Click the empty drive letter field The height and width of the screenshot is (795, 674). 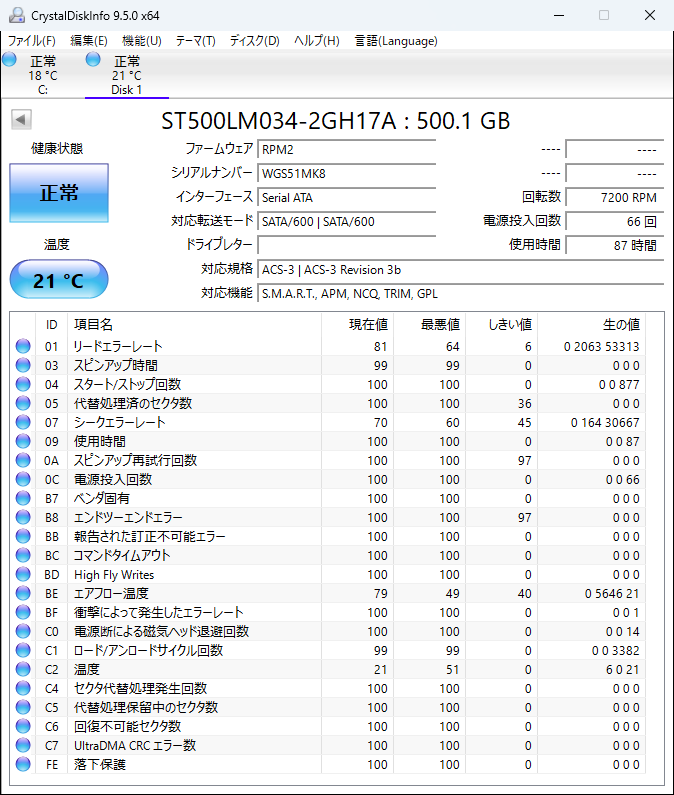[346, 245]
